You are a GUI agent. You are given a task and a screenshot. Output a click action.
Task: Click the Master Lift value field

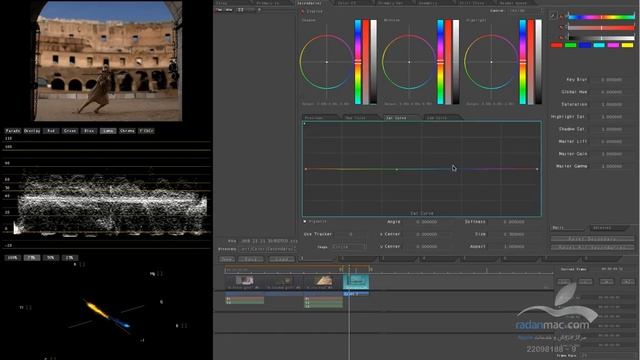pos(611,142)
